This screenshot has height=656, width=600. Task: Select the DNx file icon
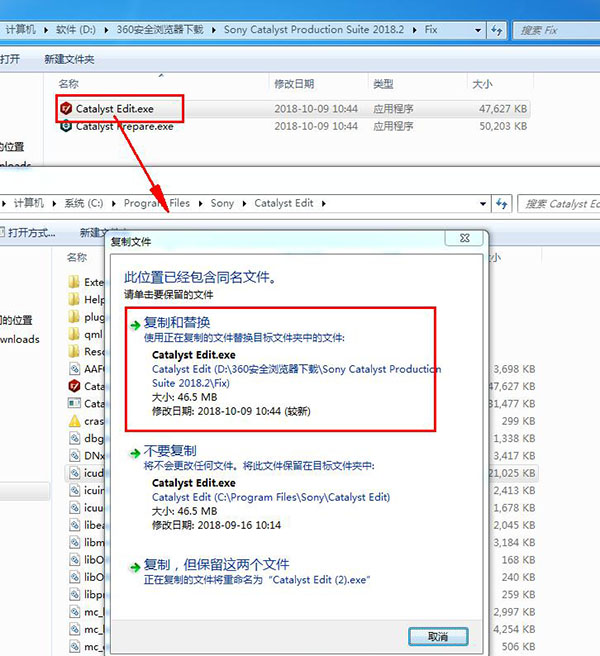coord(74,455)
